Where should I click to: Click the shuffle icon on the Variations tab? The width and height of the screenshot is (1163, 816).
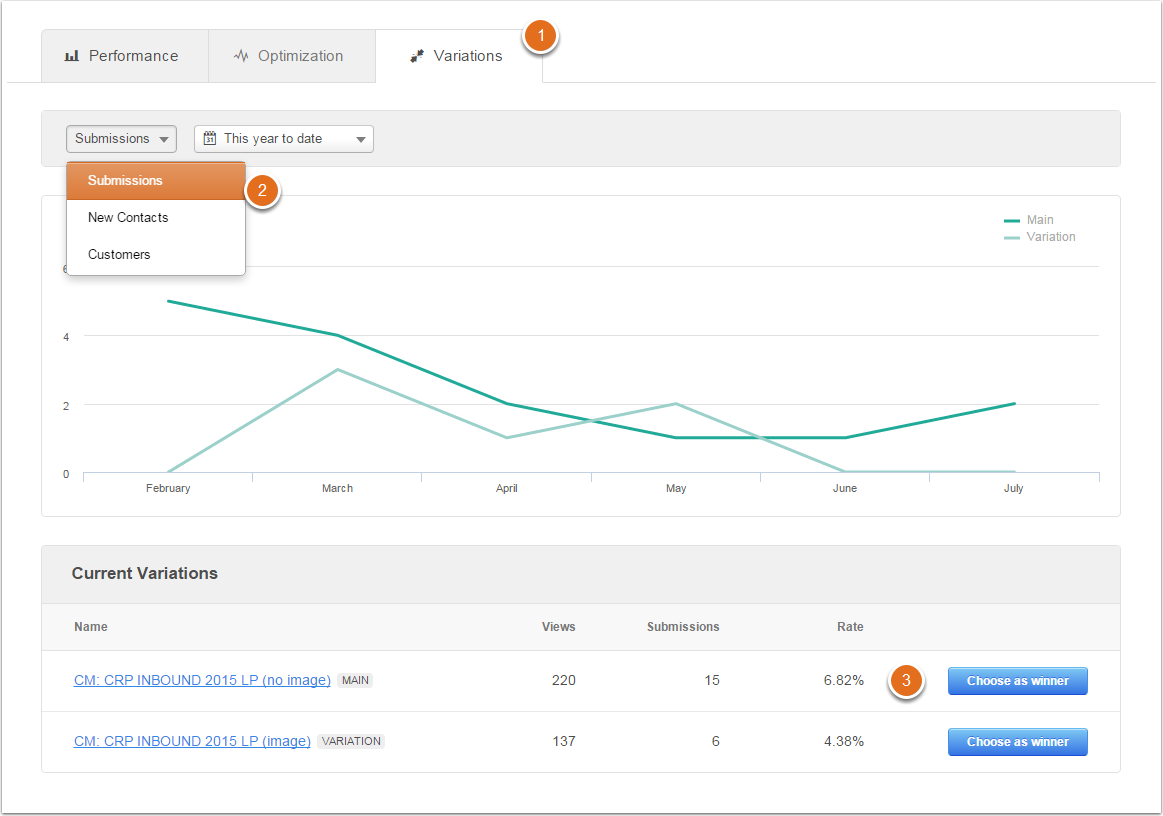click(x=417, y=55)
